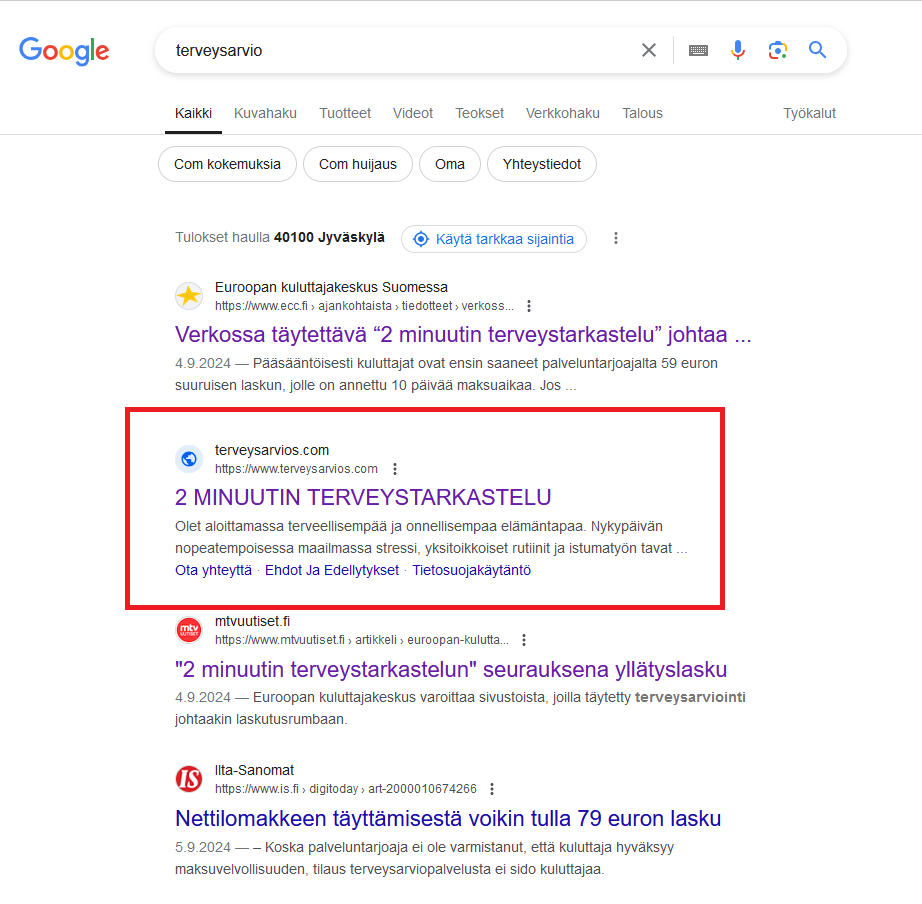Click the Google logo
The image size is (922, 904).
point(64,51)
